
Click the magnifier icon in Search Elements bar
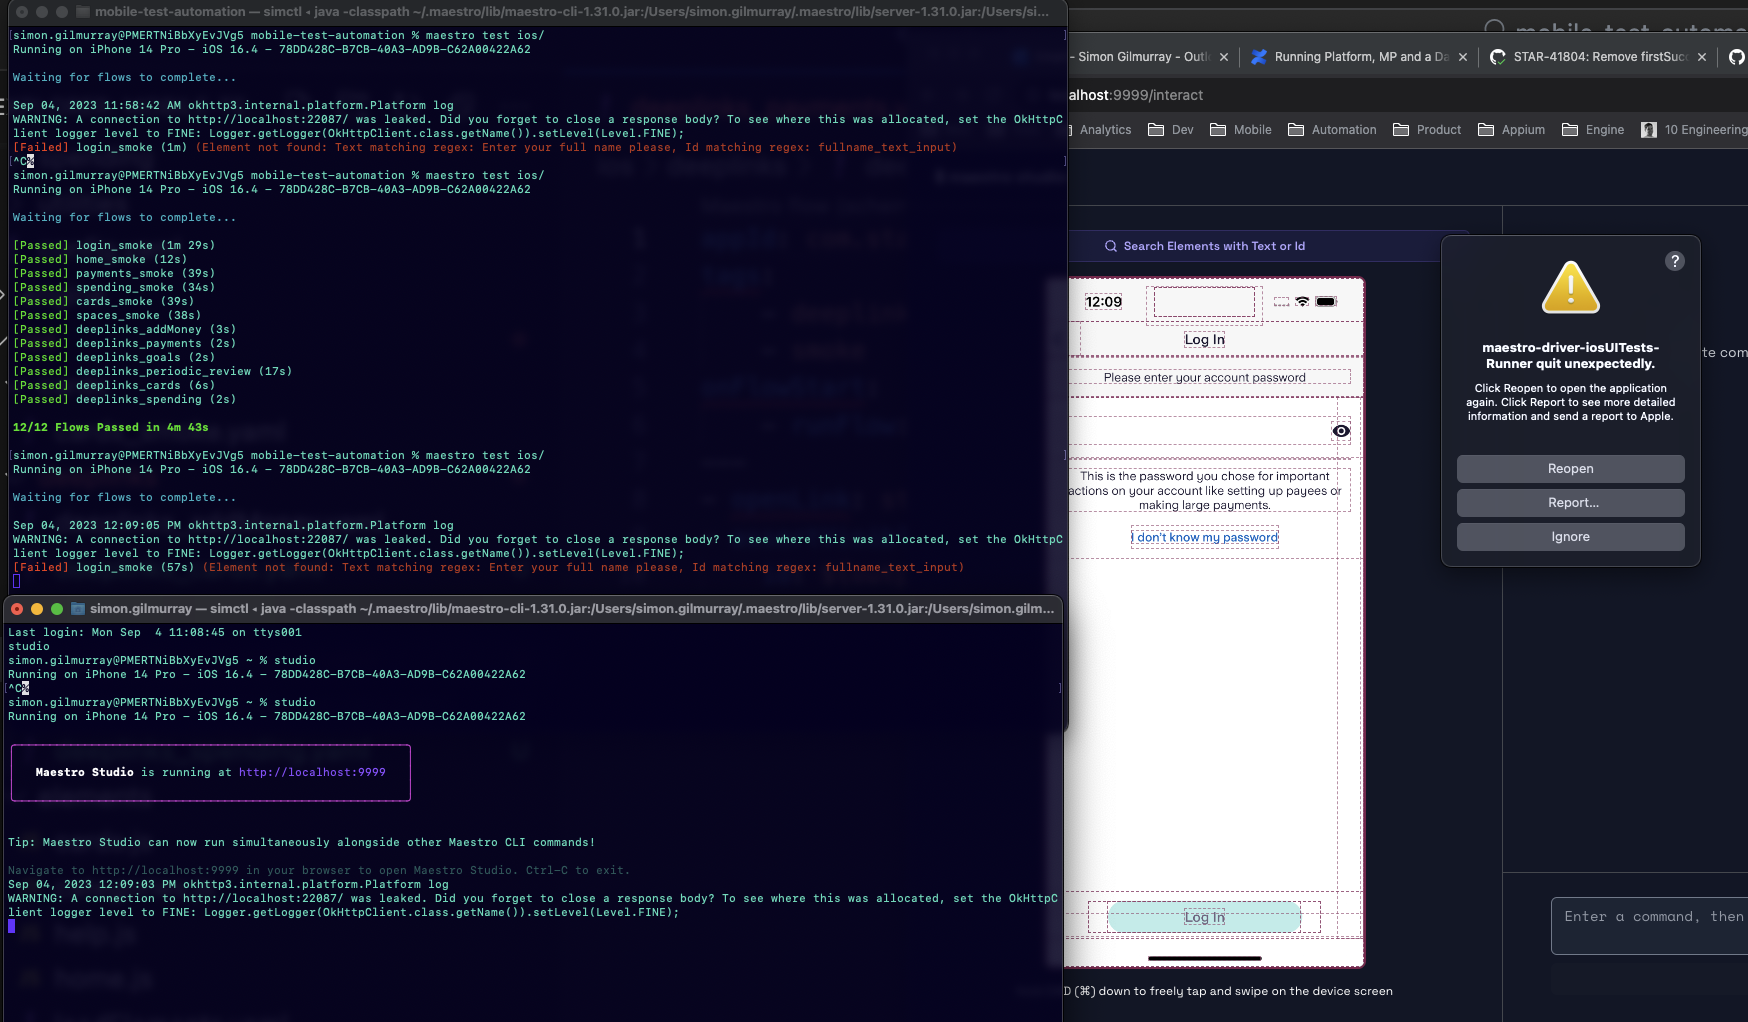point(1110,245)
